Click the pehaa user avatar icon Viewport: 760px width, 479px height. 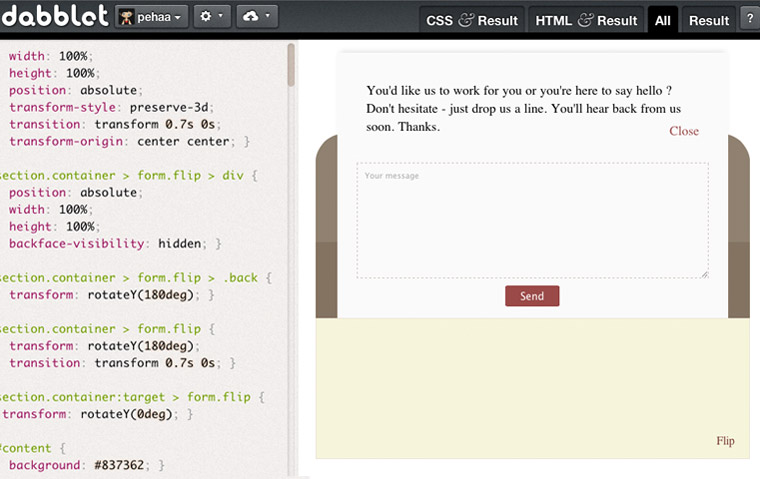[x=127, y=17]
